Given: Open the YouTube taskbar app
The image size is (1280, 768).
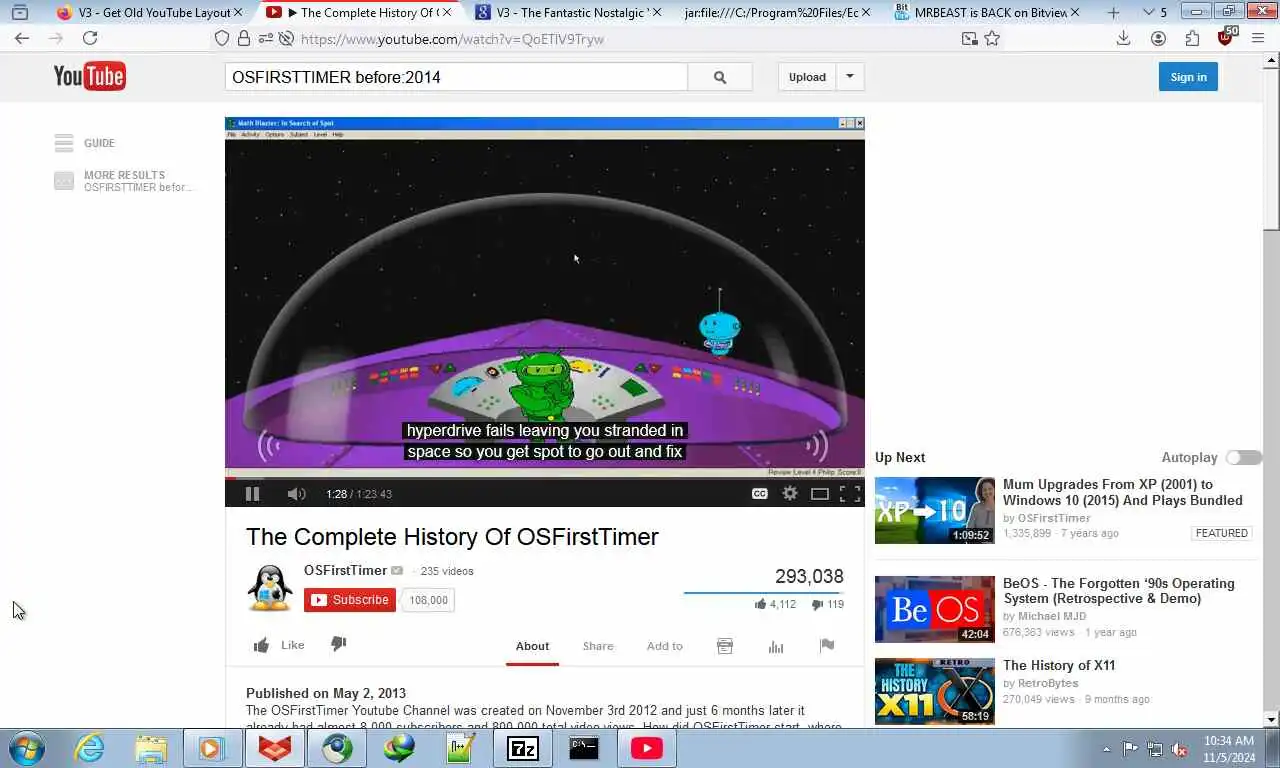Looking at the screenshot, I should click(x=647, y=748).
